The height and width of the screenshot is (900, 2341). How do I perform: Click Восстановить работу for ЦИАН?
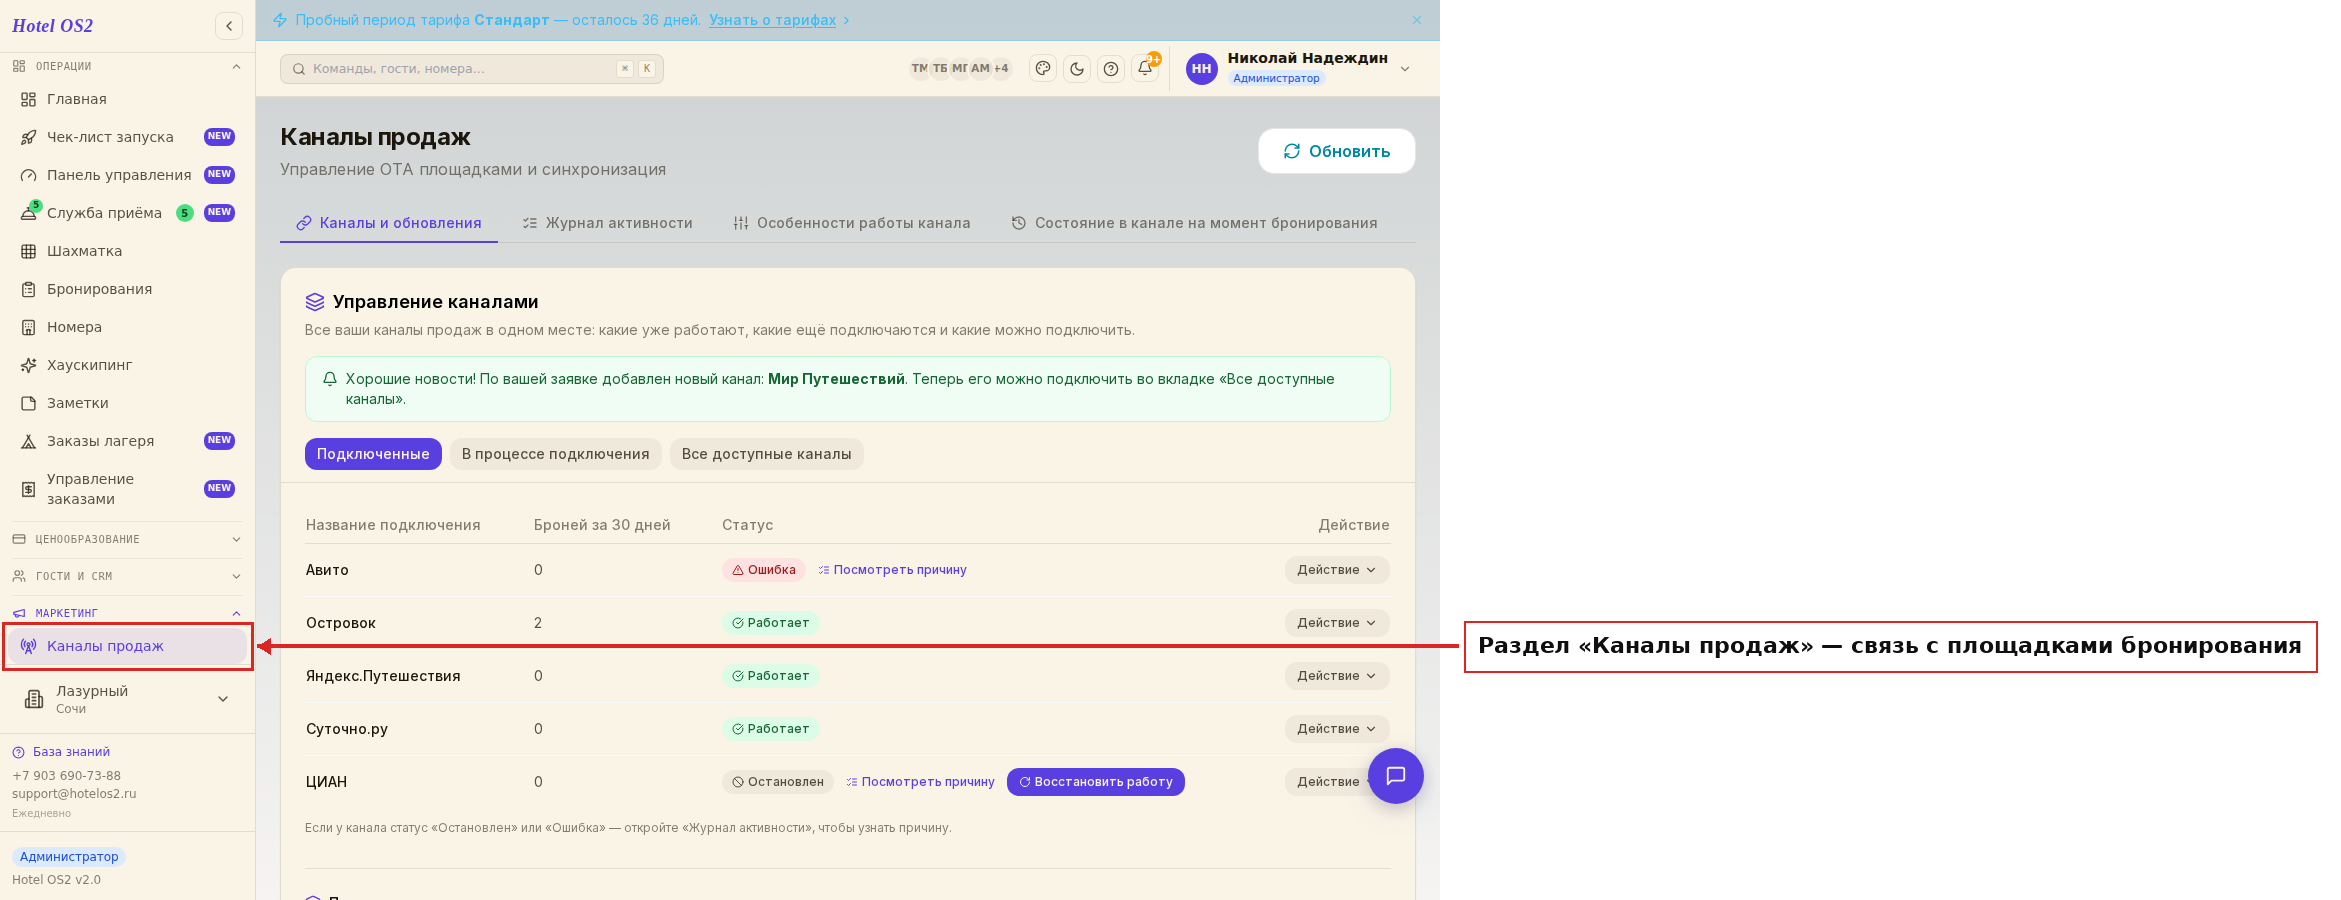[1096, 782]
